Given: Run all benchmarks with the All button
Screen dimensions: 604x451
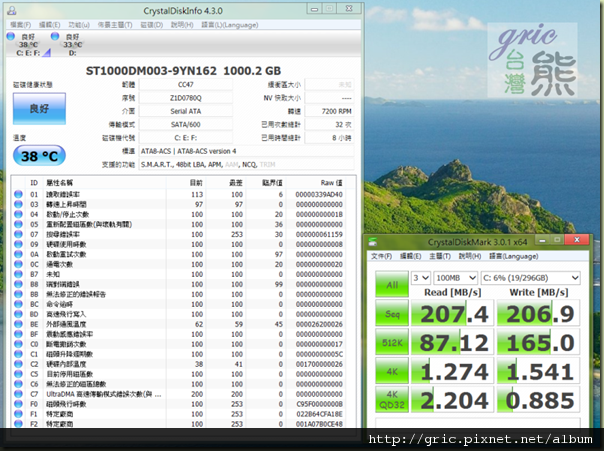Looking at the screenshot, I should tap(392, 284).
